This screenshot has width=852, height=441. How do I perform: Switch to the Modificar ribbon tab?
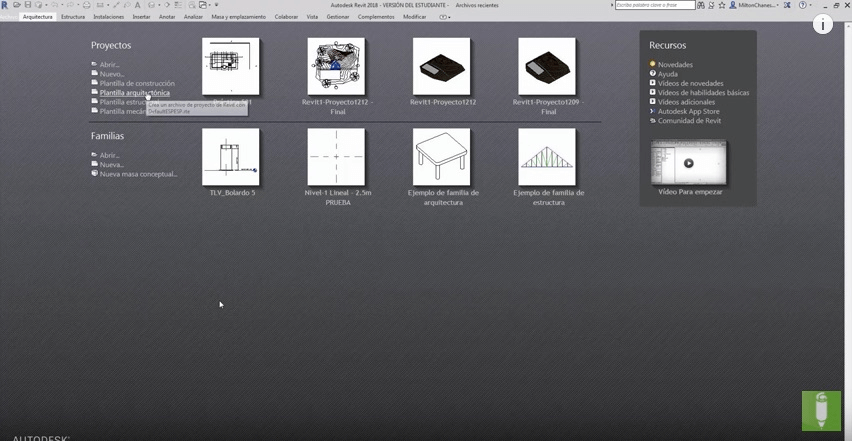[415, 17]
